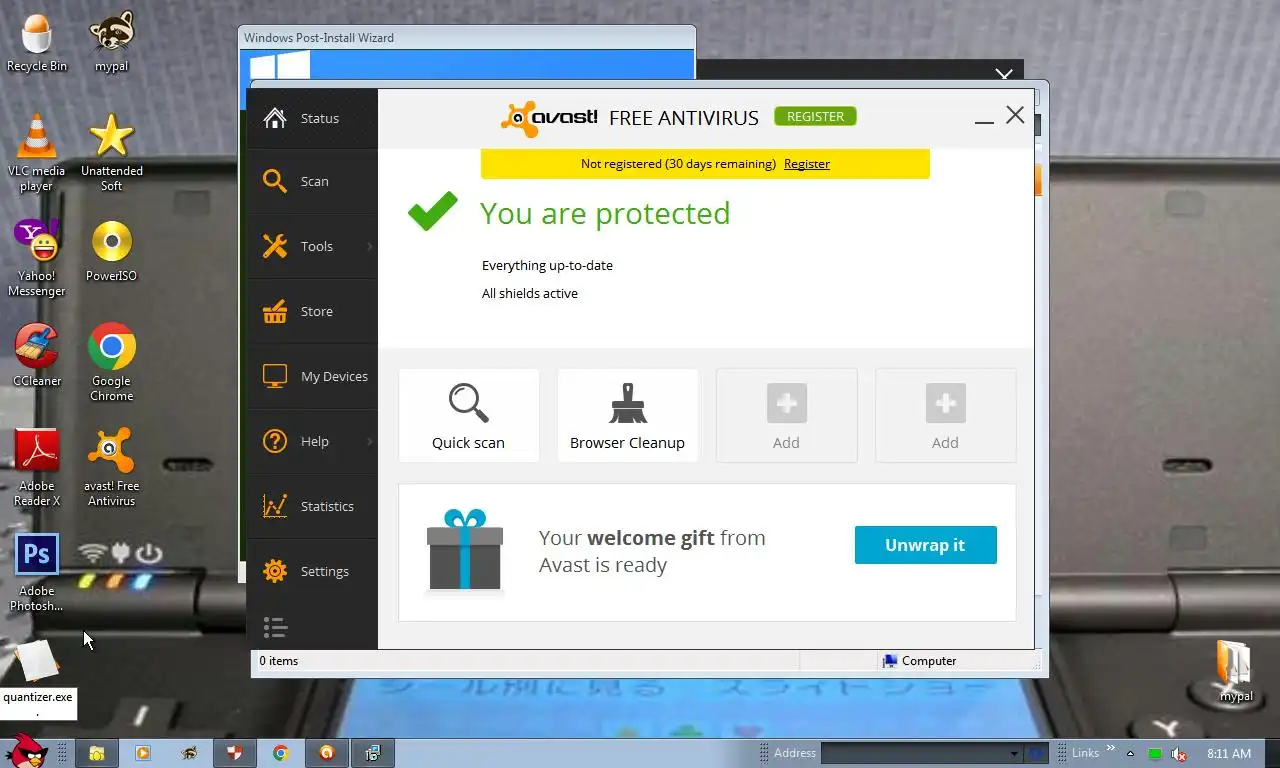Open Unattended Soft star icon
1280x768 pixels.
click(111, 152)
